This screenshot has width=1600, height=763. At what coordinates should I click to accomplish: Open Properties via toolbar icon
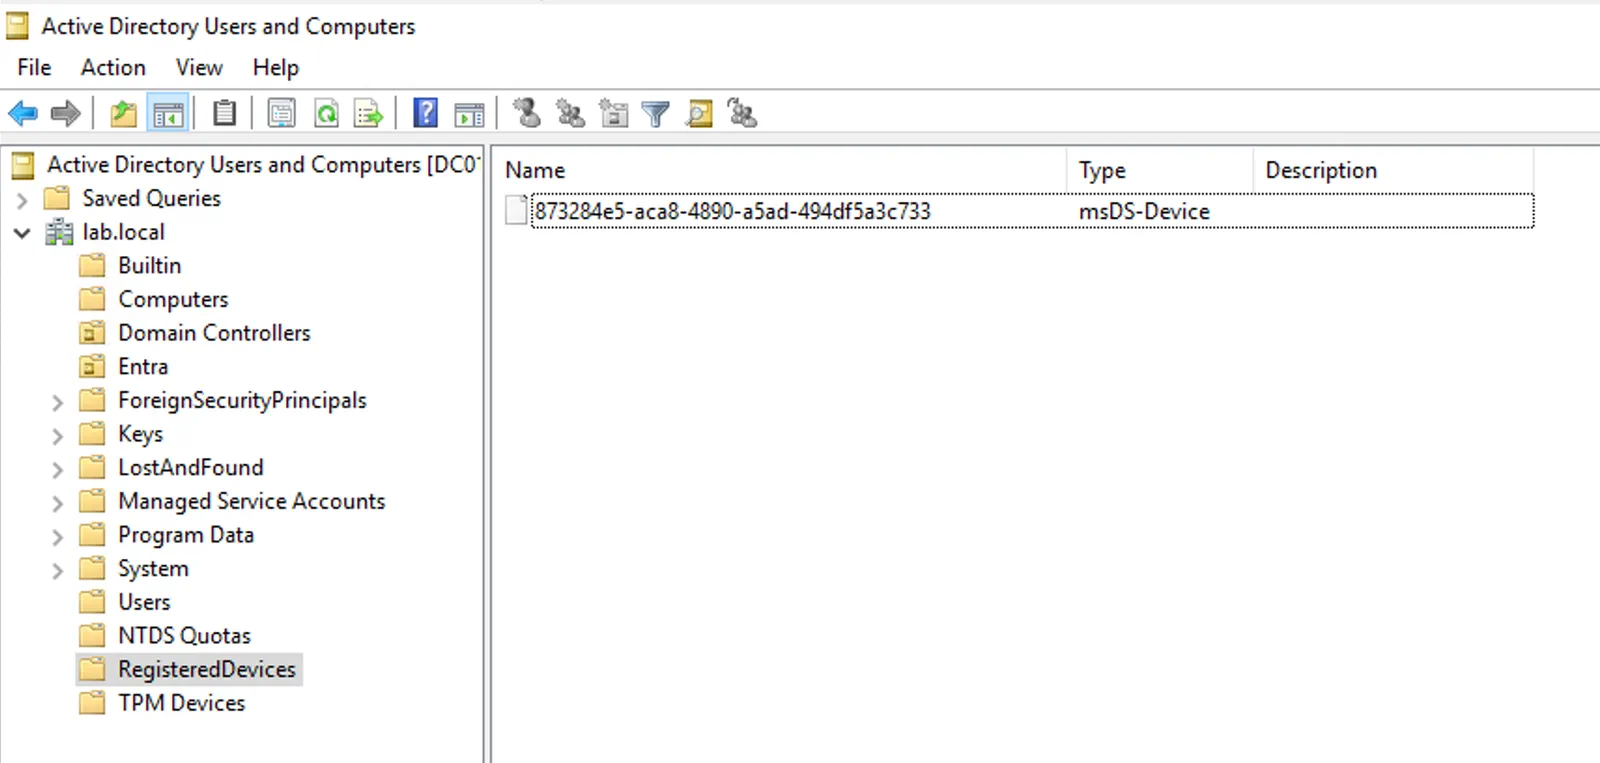tap(282, 114)
